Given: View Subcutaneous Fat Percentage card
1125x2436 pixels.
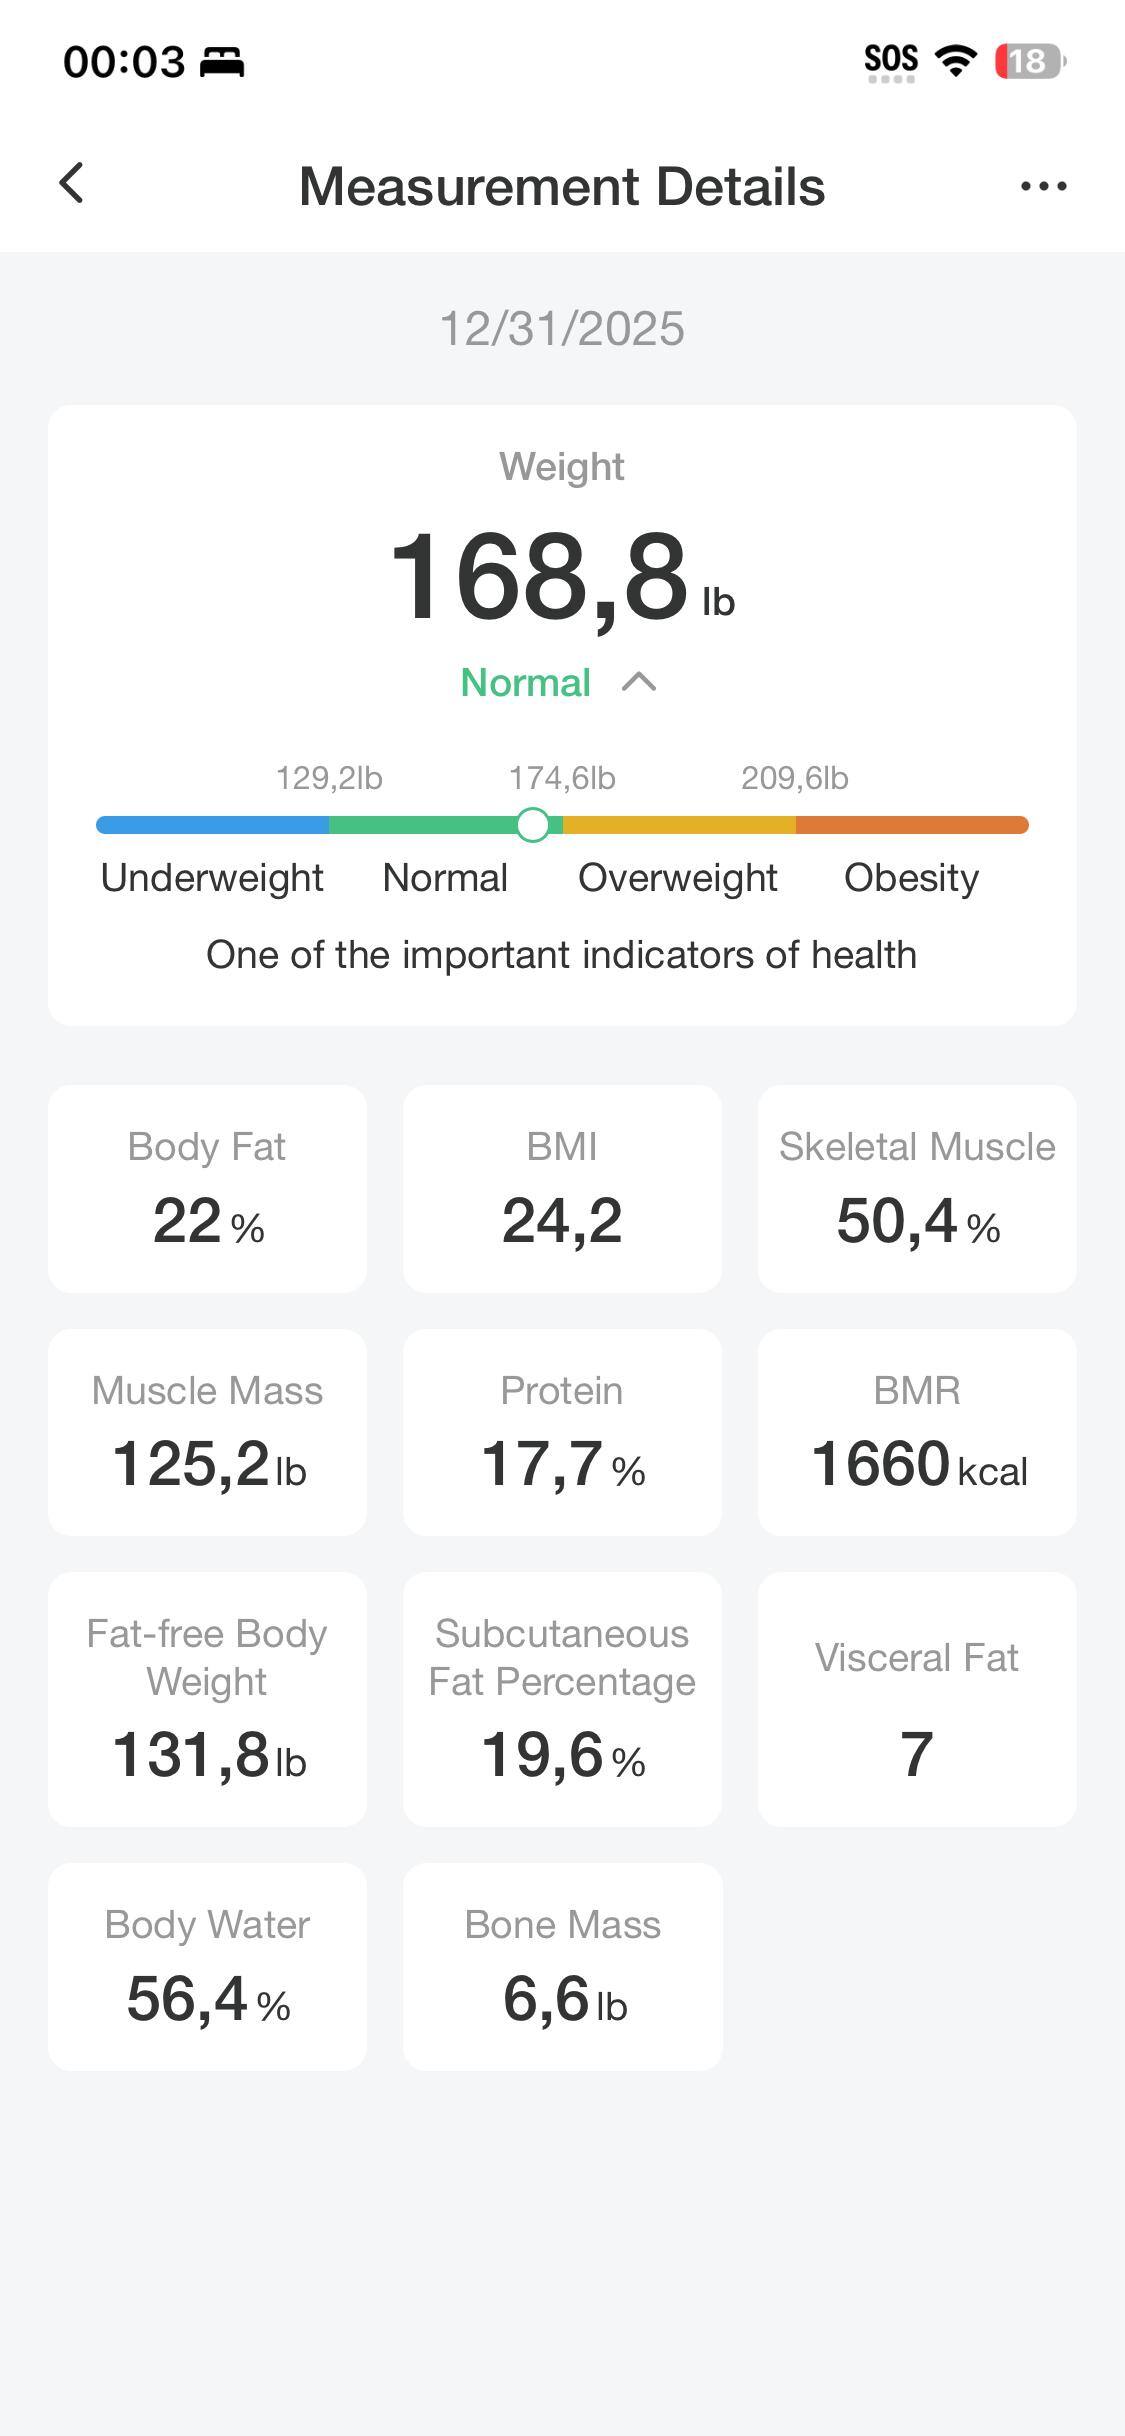Looking at the screenshot, I should [x=562, y=1699].
